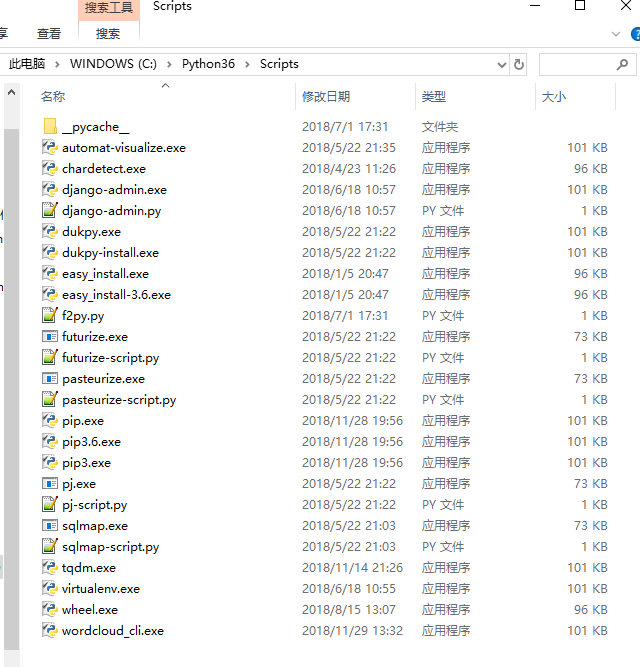This screenshot has height=667, width=640.
Task: Click the pip.exe file icon
Action: [x=50, y=420]
